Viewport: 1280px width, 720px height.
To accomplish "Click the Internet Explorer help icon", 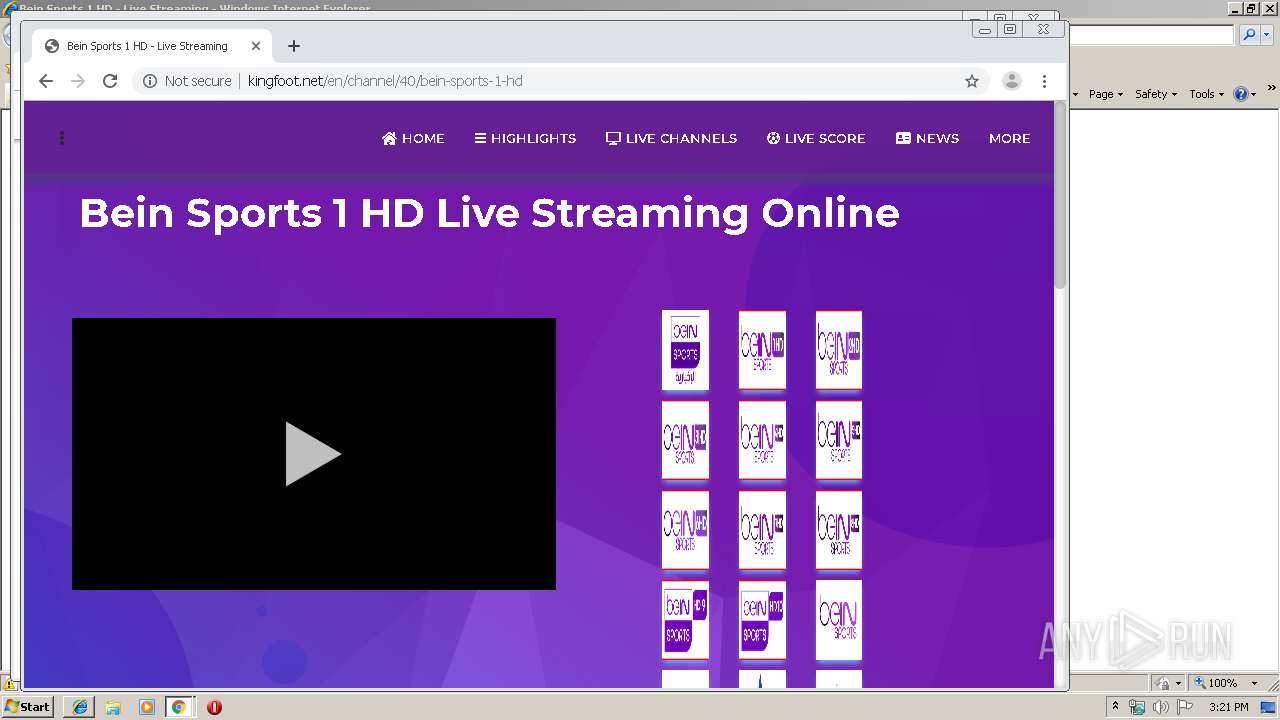I will (x=1241, y=94).
